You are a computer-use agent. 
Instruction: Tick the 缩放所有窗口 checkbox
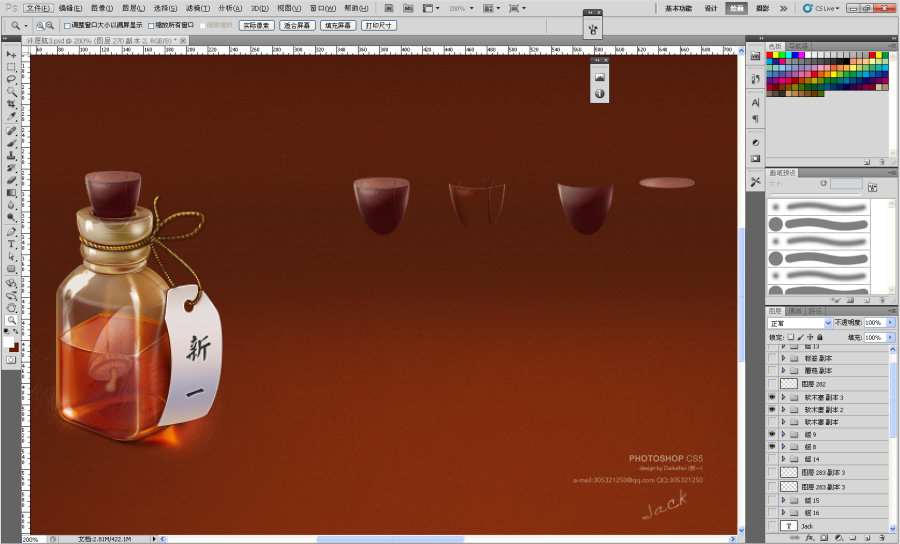151,25
